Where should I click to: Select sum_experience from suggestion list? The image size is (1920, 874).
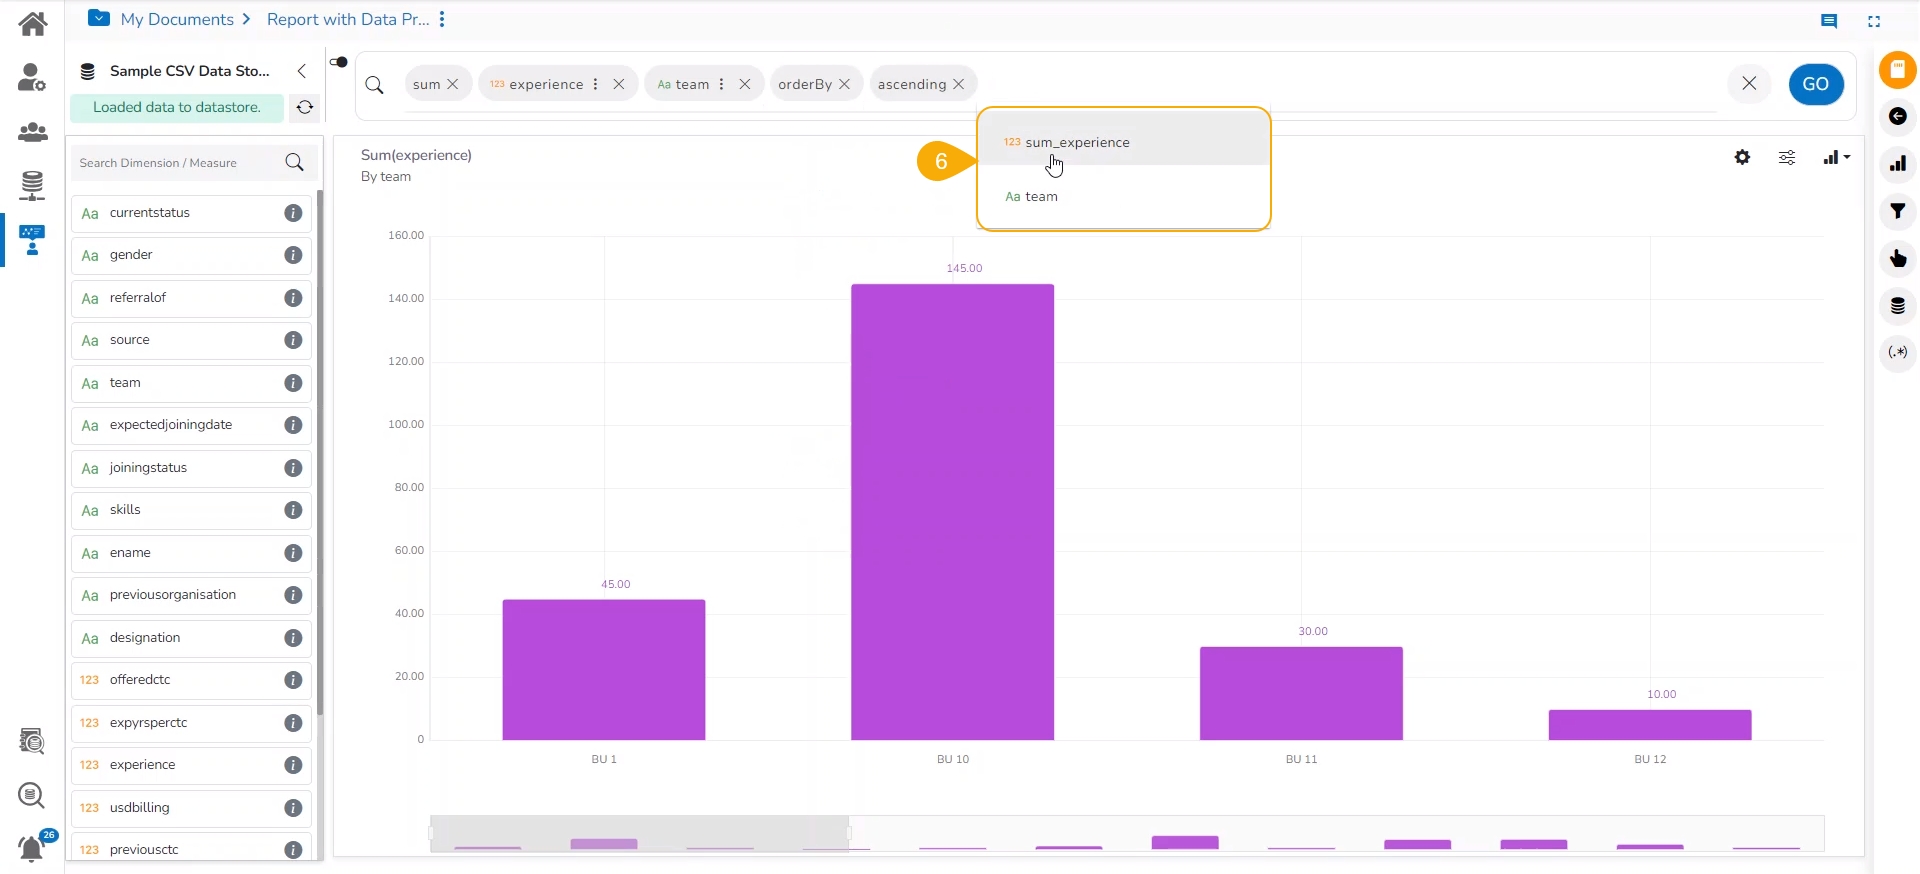1123,142
